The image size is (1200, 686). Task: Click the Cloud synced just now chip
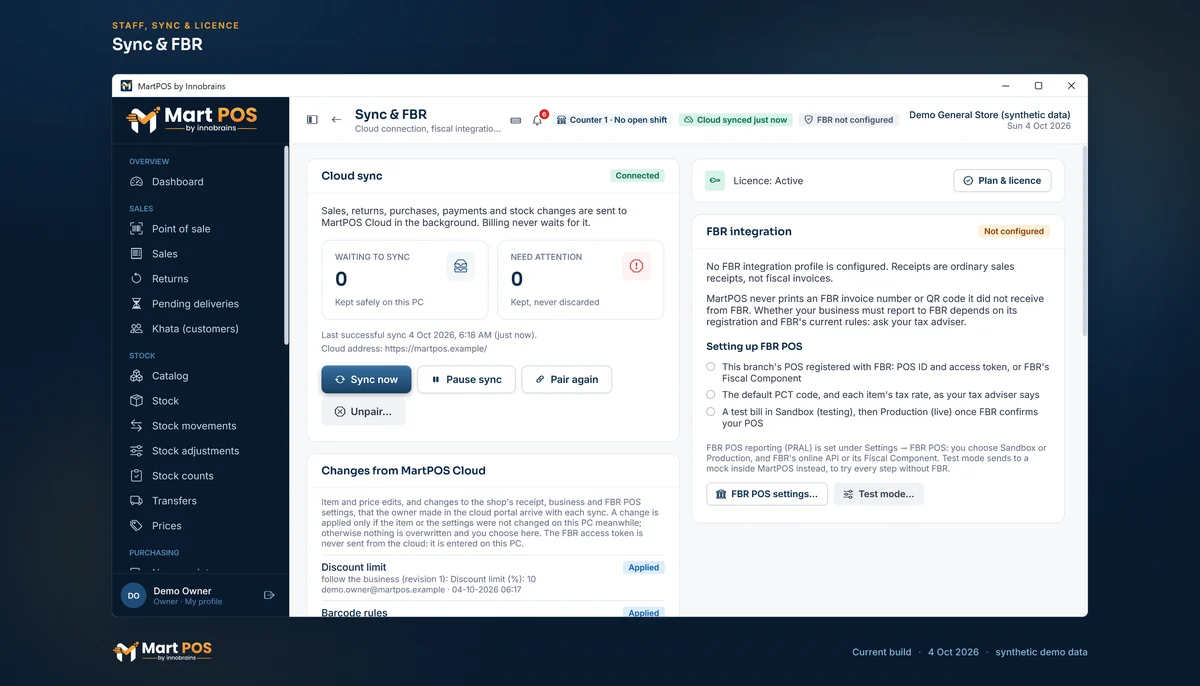click(x=735, y=120)
